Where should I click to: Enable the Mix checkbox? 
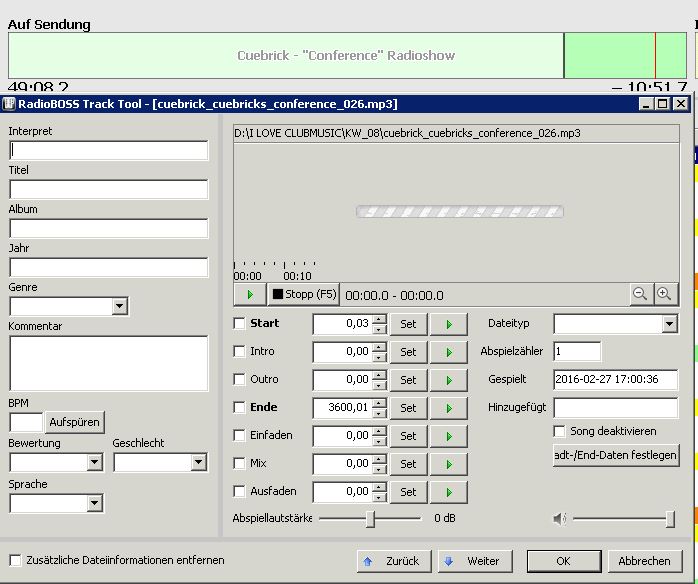coord(239,464)
